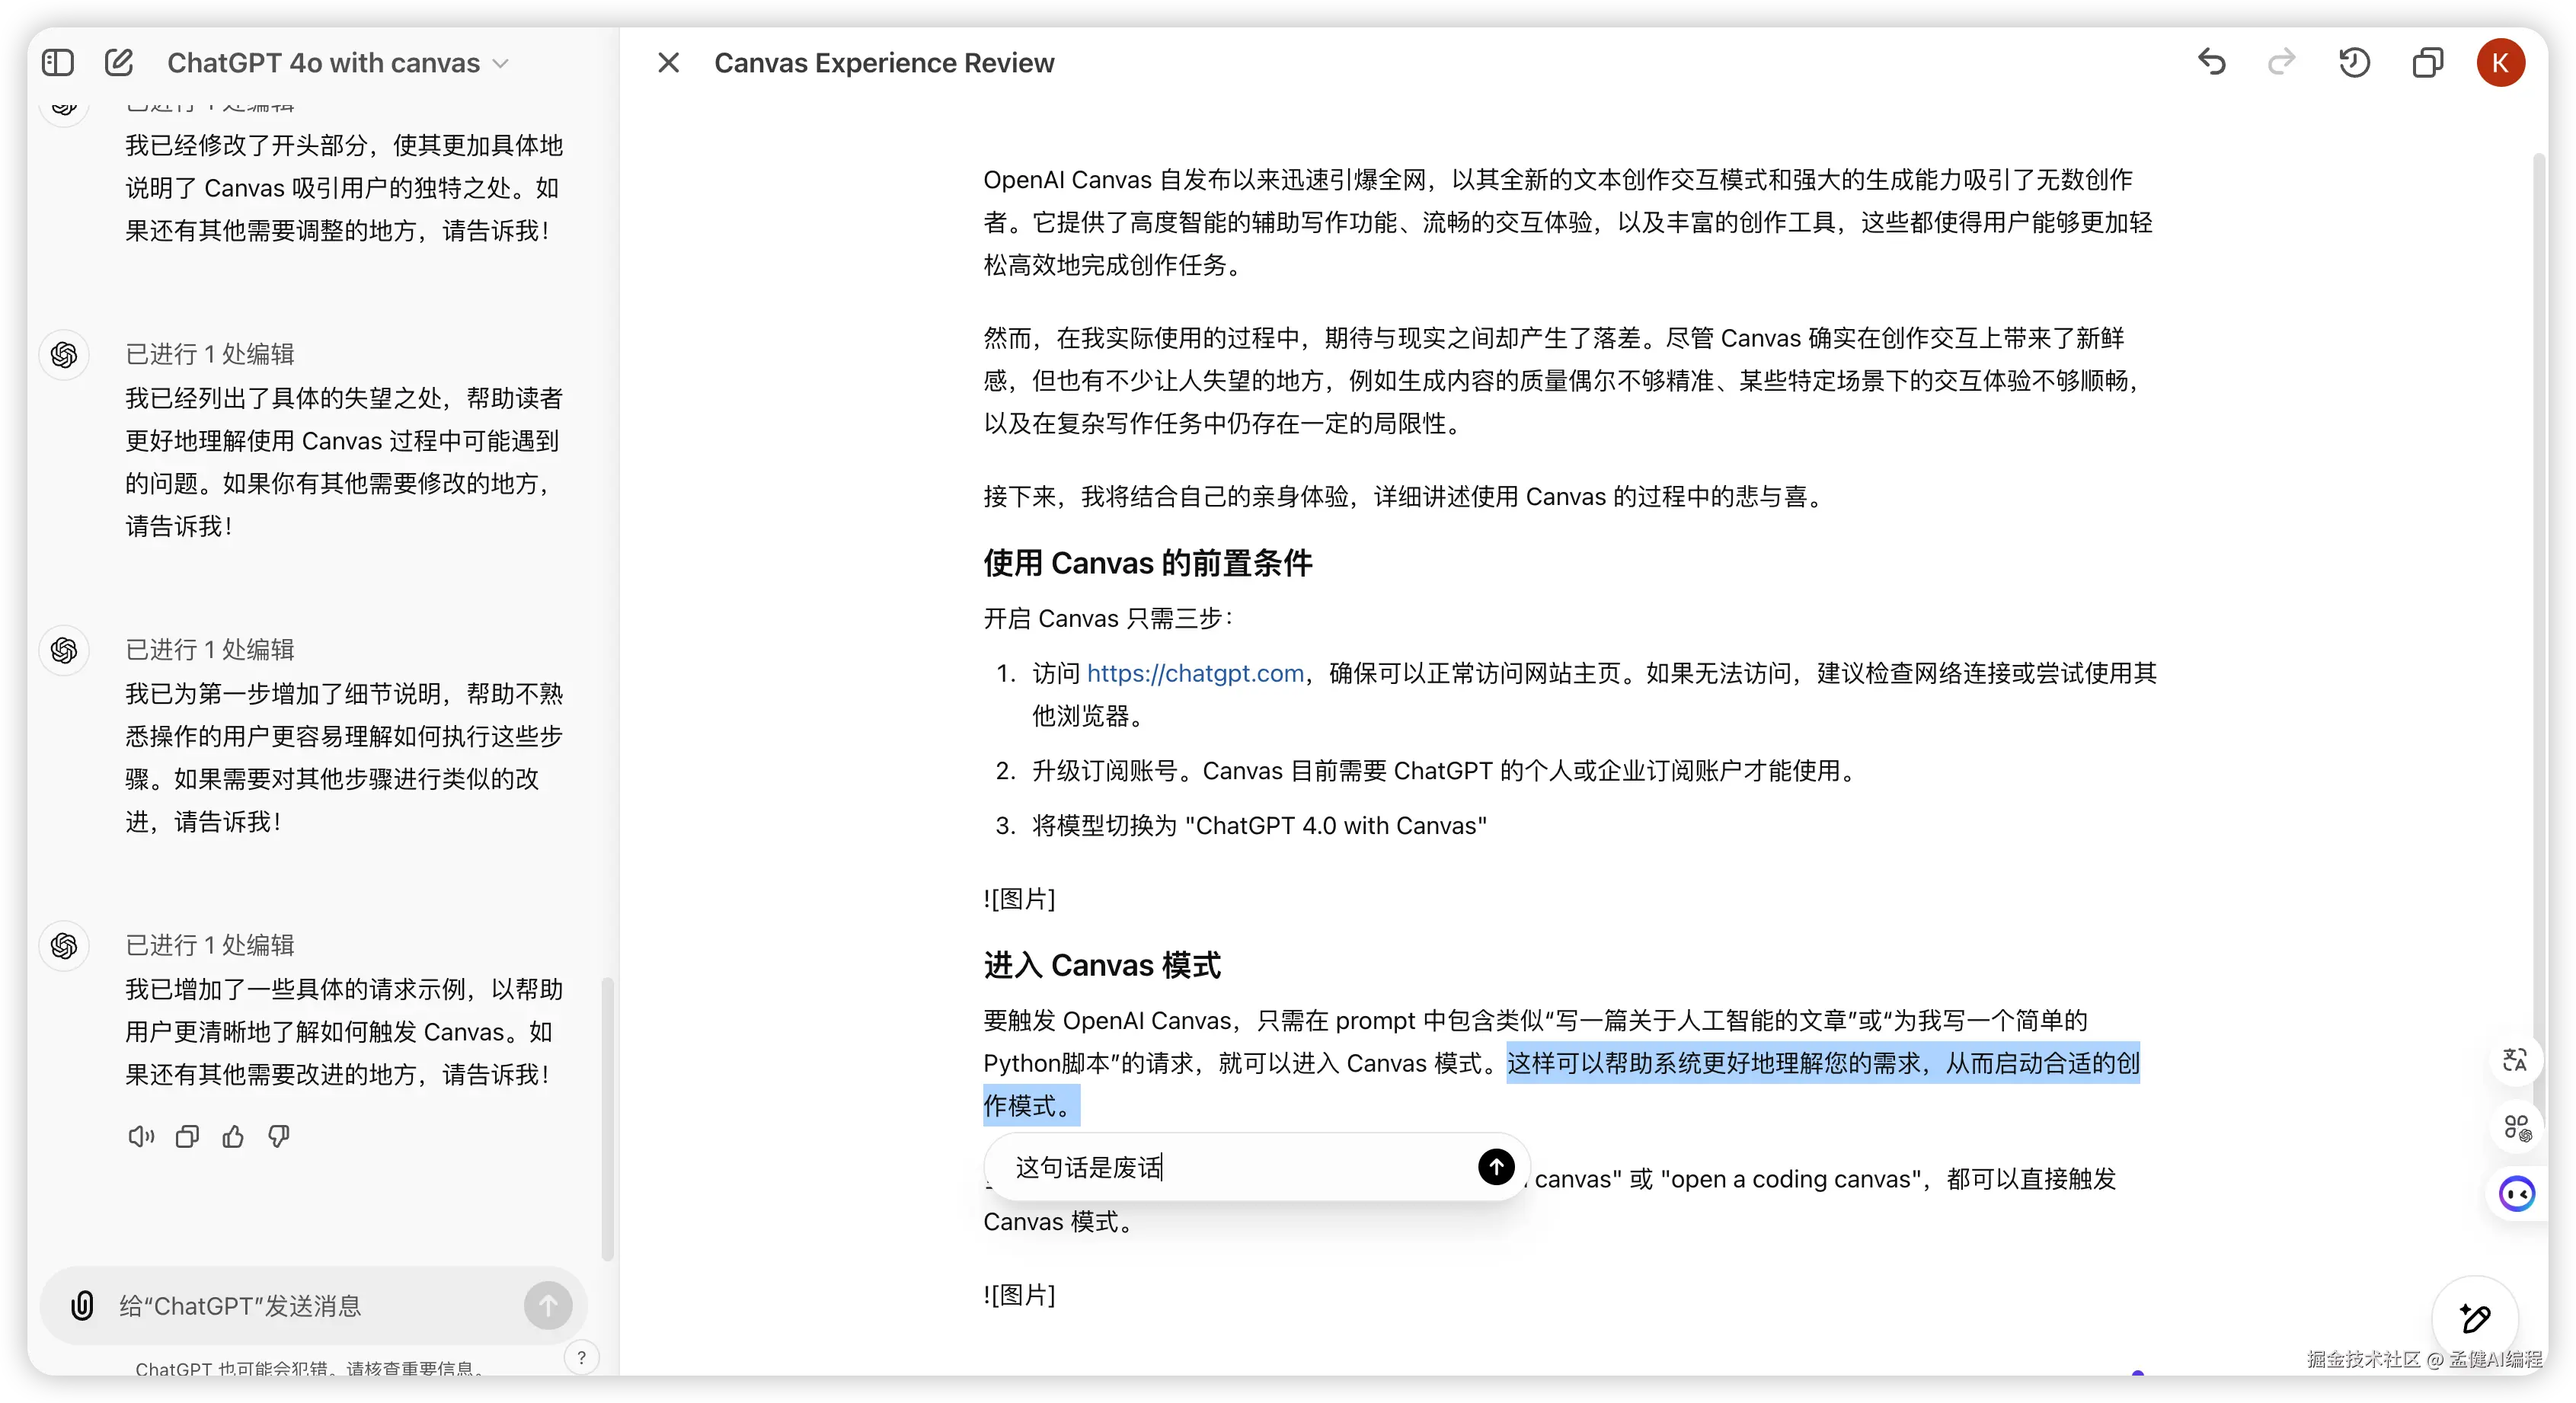2576x1403 pixels.
Task: Open version history clock icon
Action: 2354,63
